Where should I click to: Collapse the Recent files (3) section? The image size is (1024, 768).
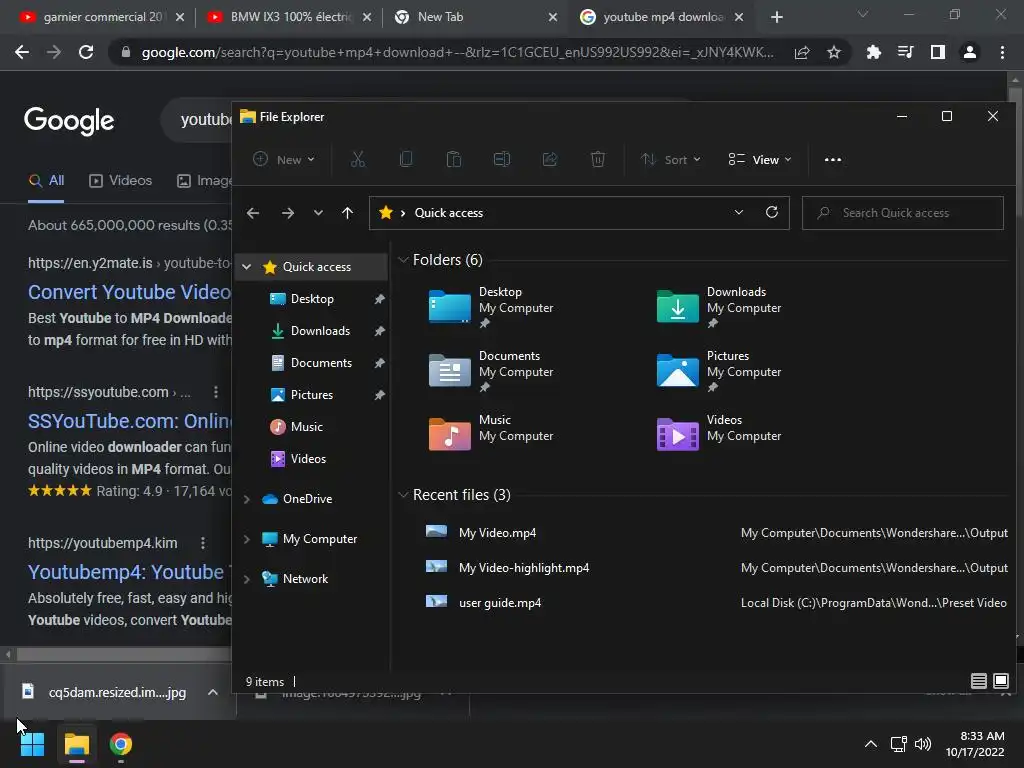click(402, 495)
